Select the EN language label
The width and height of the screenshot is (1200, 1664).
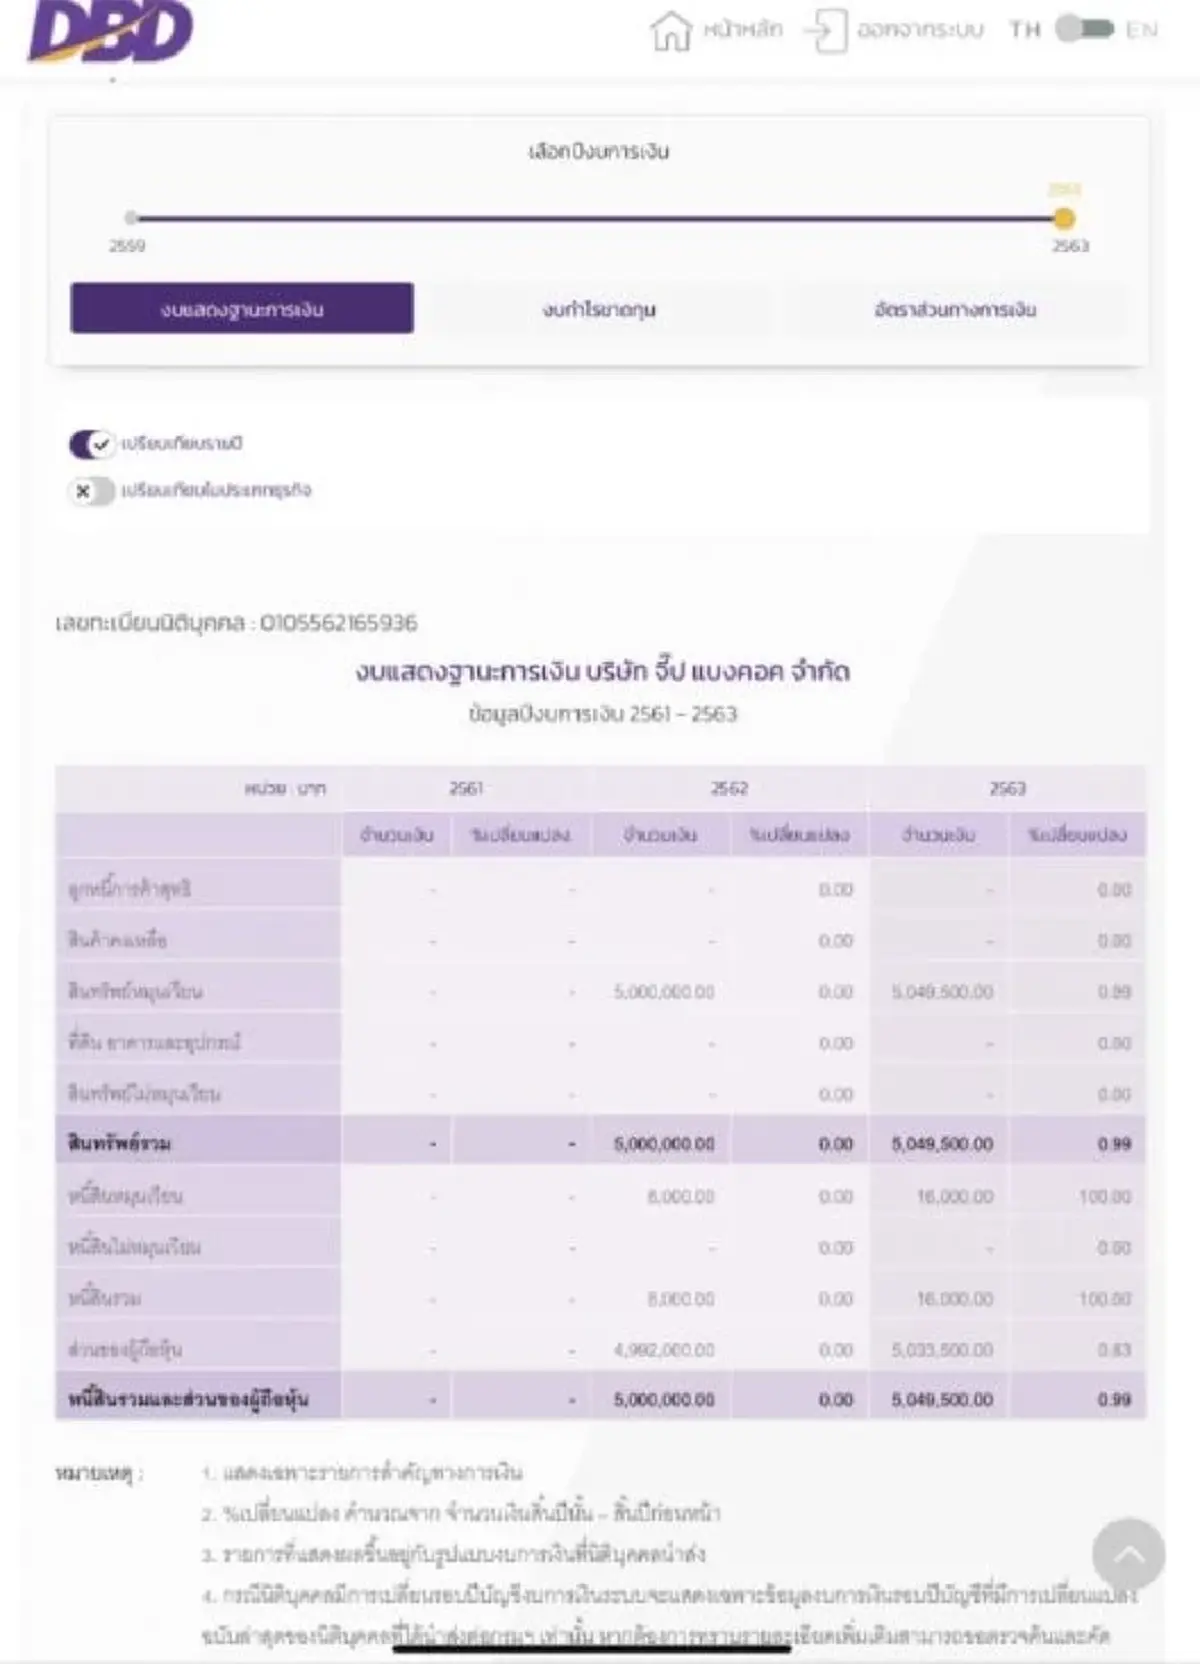1141,30
